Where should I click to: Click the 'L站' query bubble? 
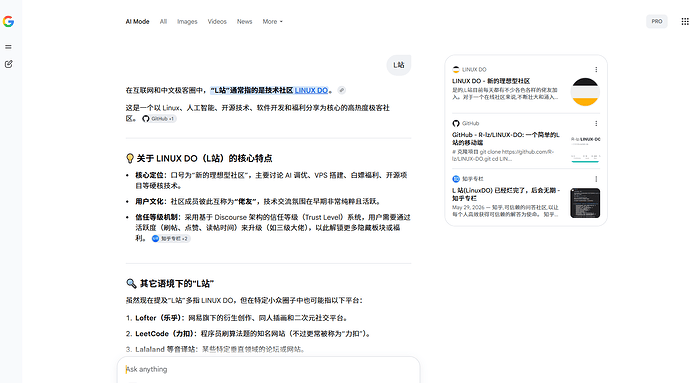[x=399, y=65]
